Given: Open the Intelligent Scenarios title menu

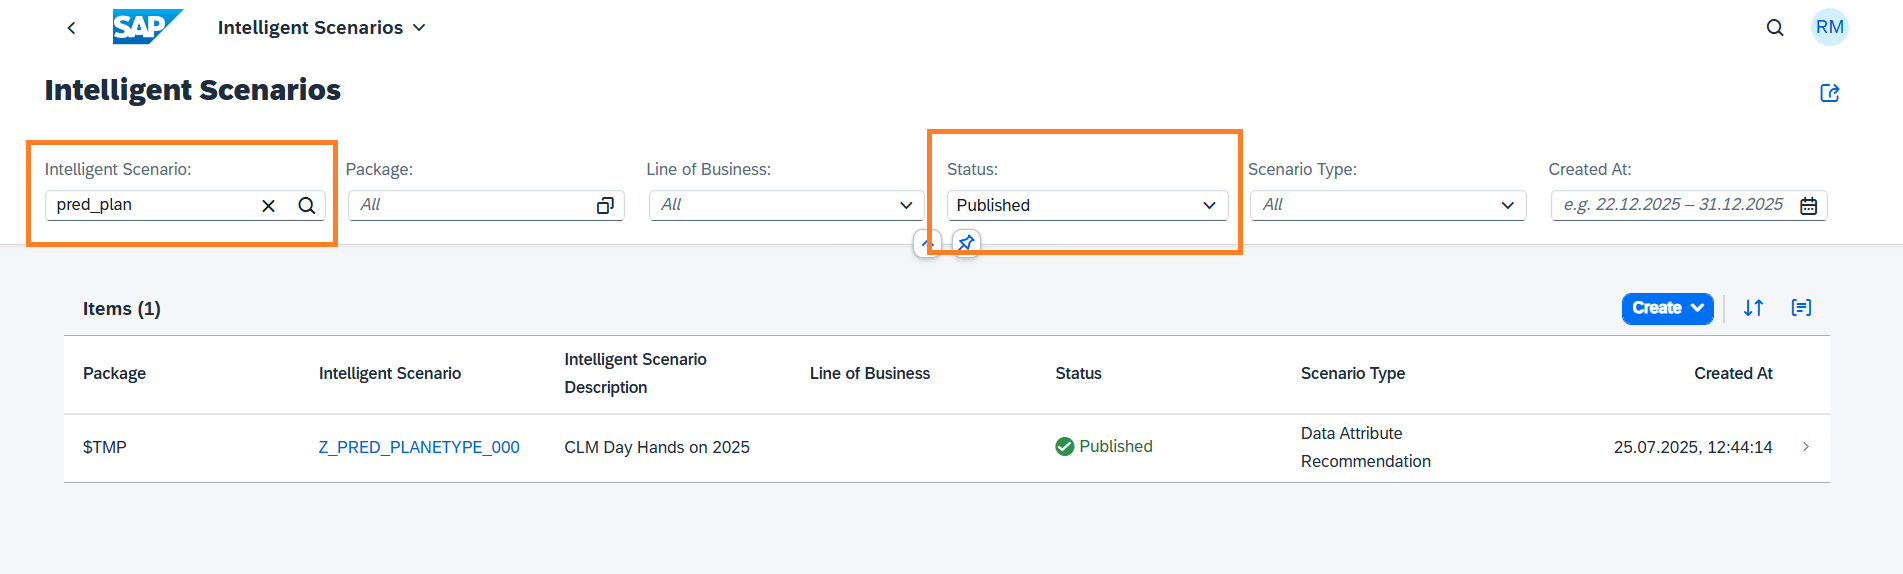Looking at the screenshot, I should [321, 28].
